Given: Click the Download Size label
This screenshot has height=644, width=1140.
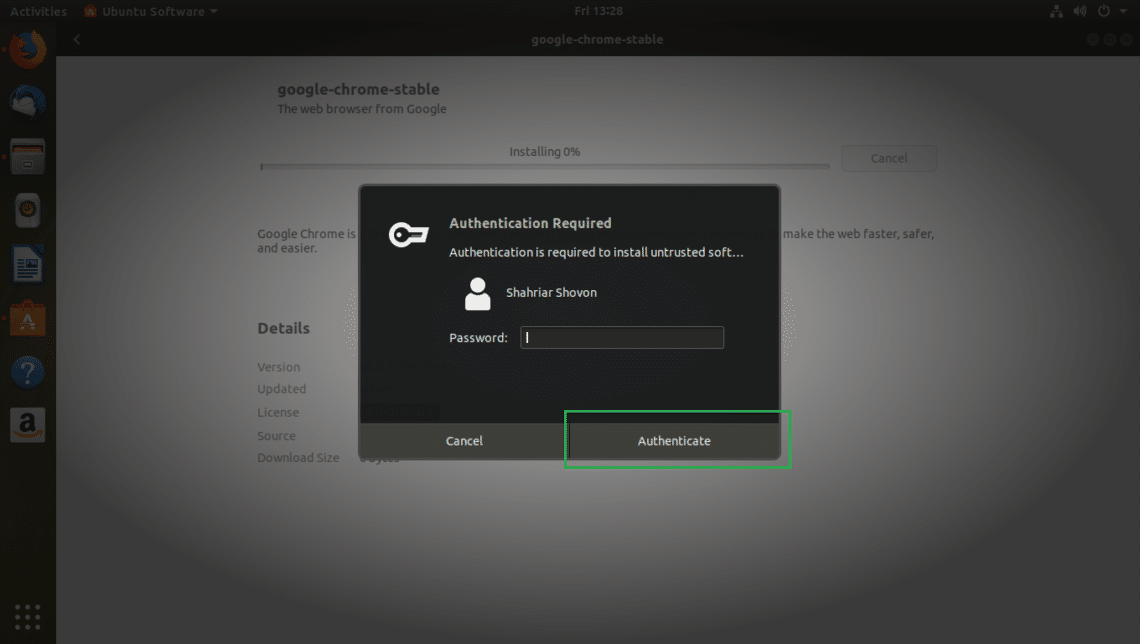Looking at the screenshot, I should point(298,457).
